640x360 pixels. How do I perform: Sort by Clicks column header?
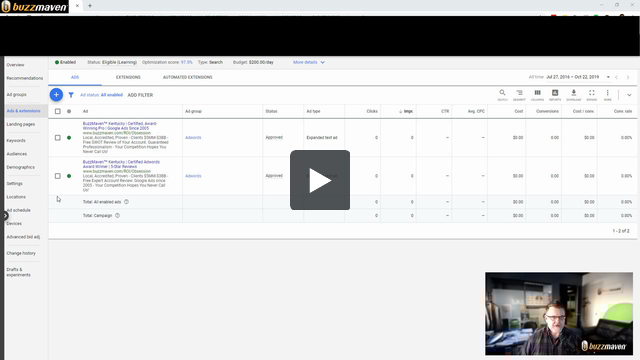point(372,111)
